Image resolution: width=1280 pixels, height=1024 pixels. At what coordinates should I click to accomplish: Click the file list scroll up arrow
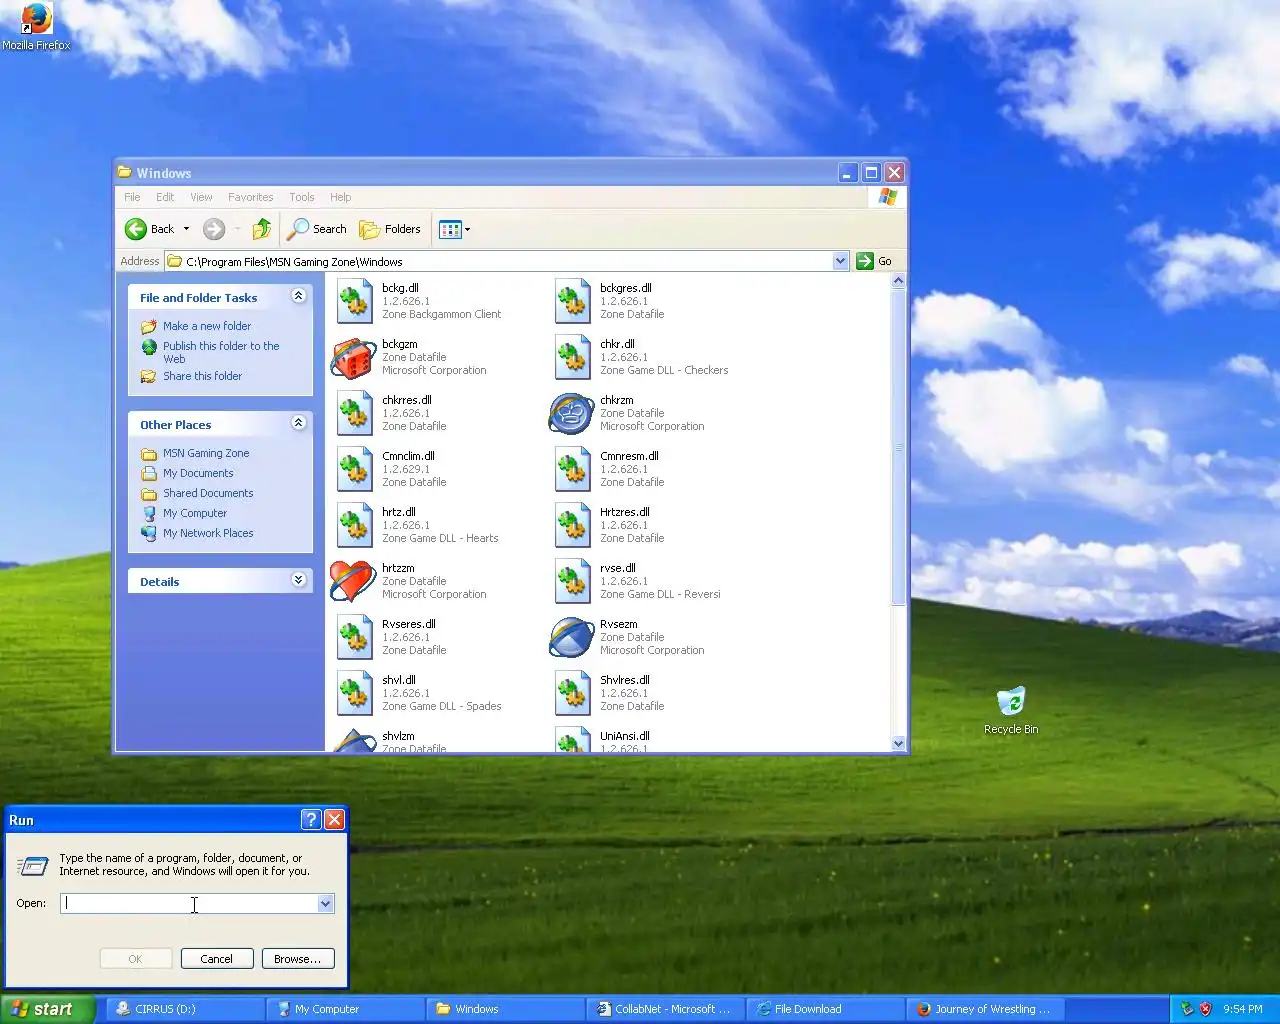pos(898,281)
